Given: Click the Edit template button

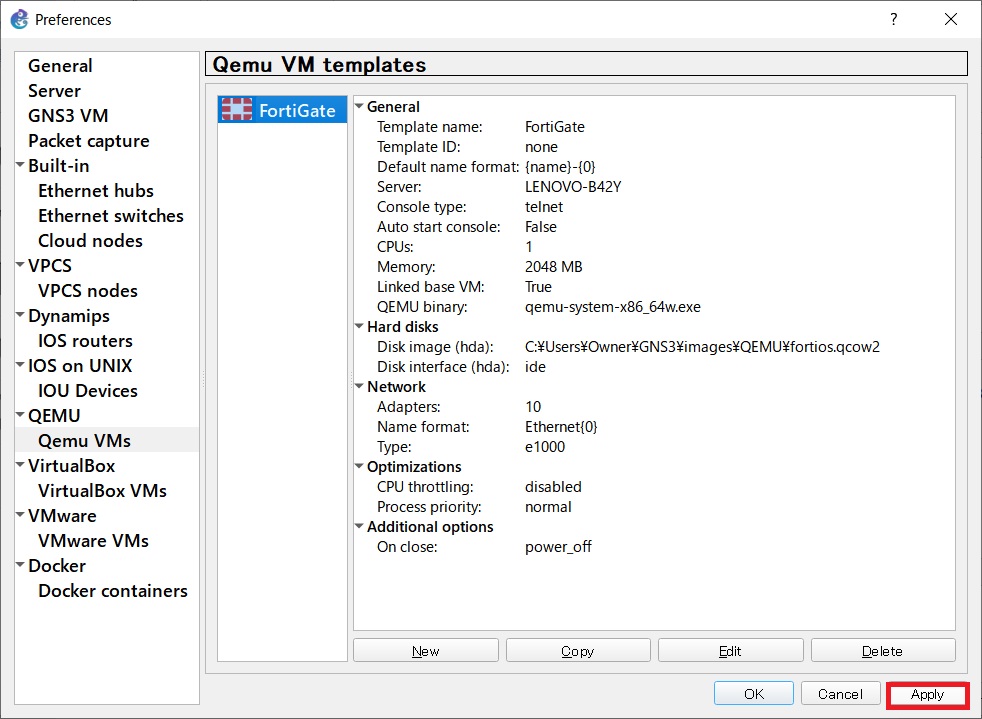Looking at the screenshot, I should [730, 650].
